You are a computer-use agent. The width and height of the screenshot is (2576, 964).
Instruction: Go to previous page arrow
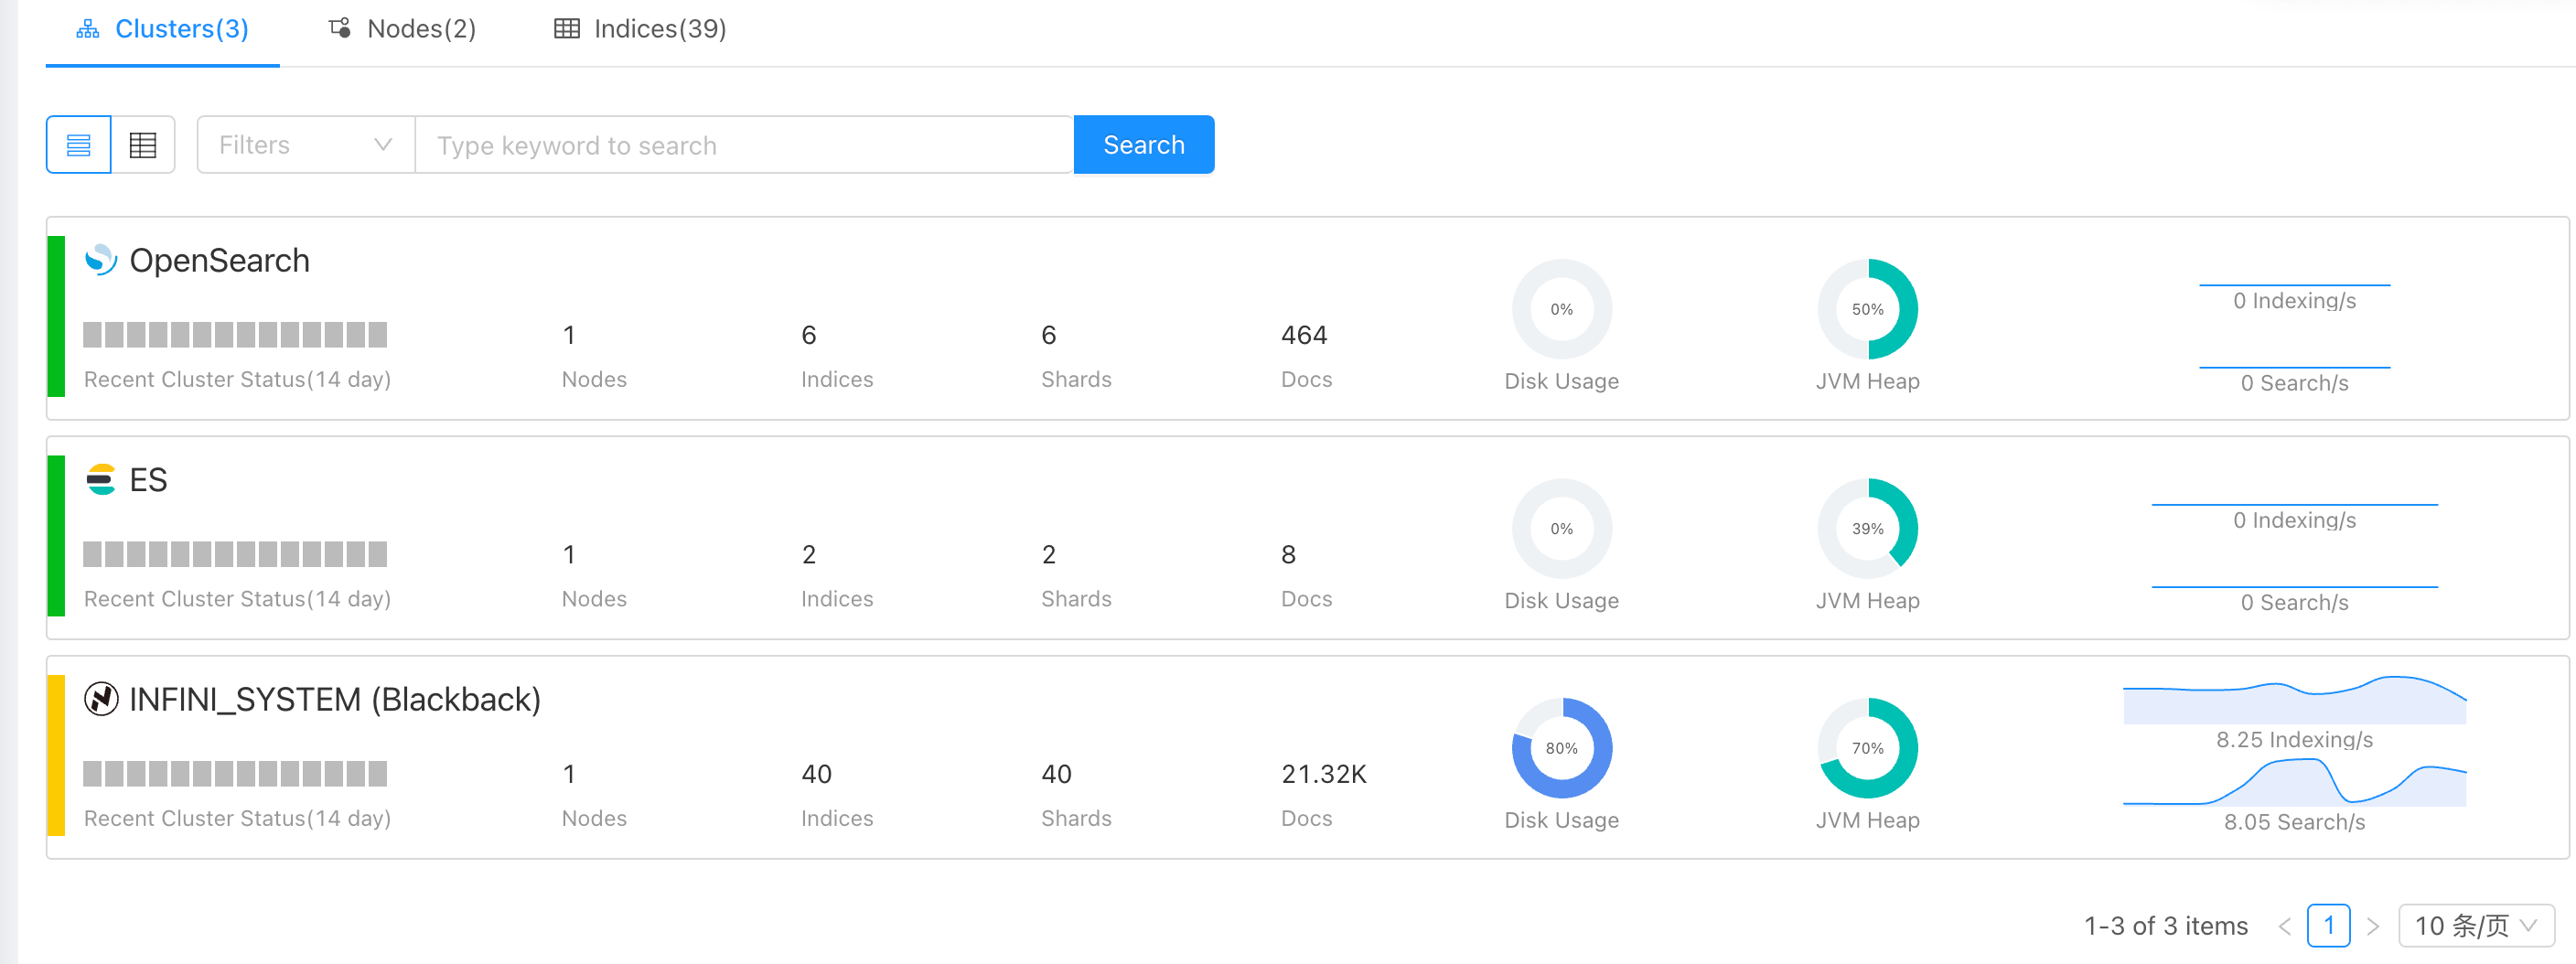(2285, 926)
